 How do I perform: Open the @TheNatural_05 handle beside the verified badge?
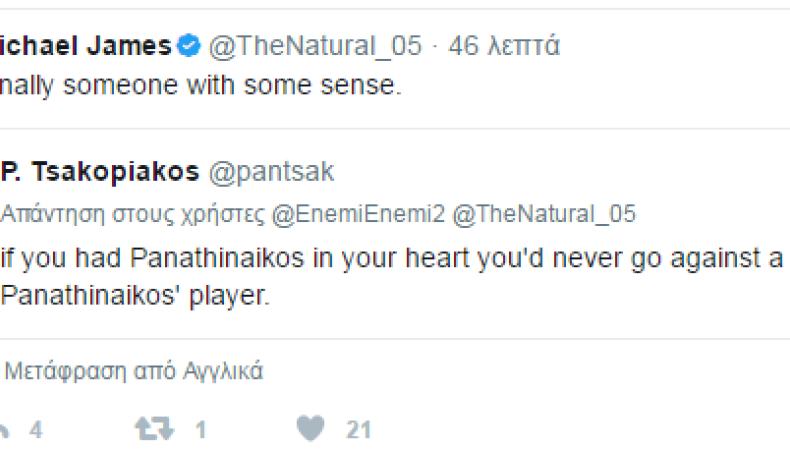(x=315, y=45)
